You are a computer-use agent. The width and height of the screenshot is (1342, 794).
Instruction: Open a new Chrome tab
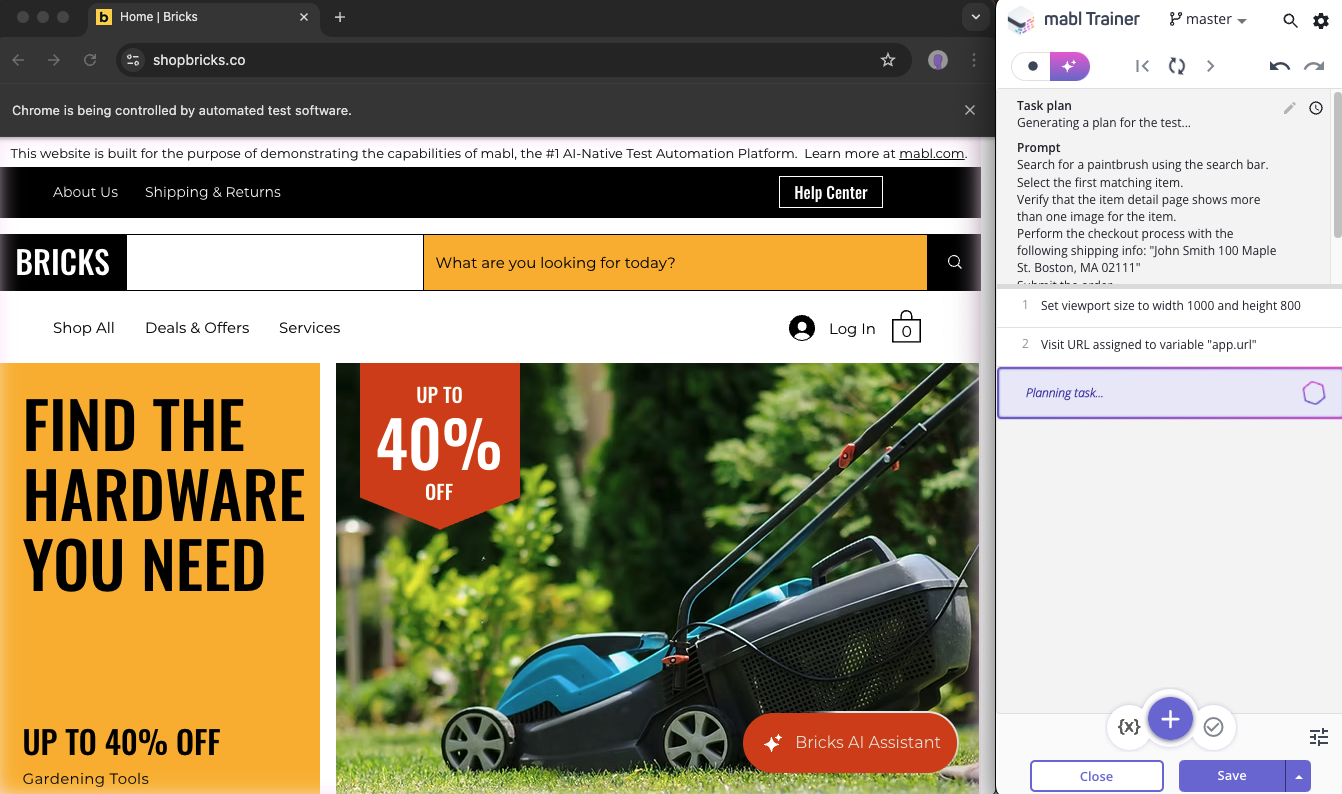click(340, 17)
